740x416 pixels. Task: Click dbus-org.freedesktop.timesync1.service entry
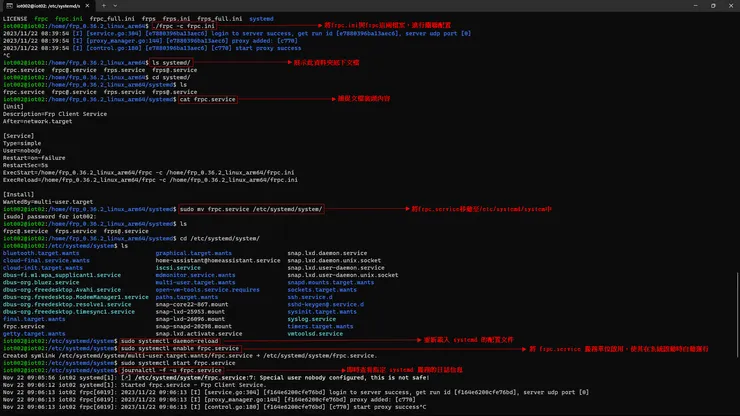[69, 312]
